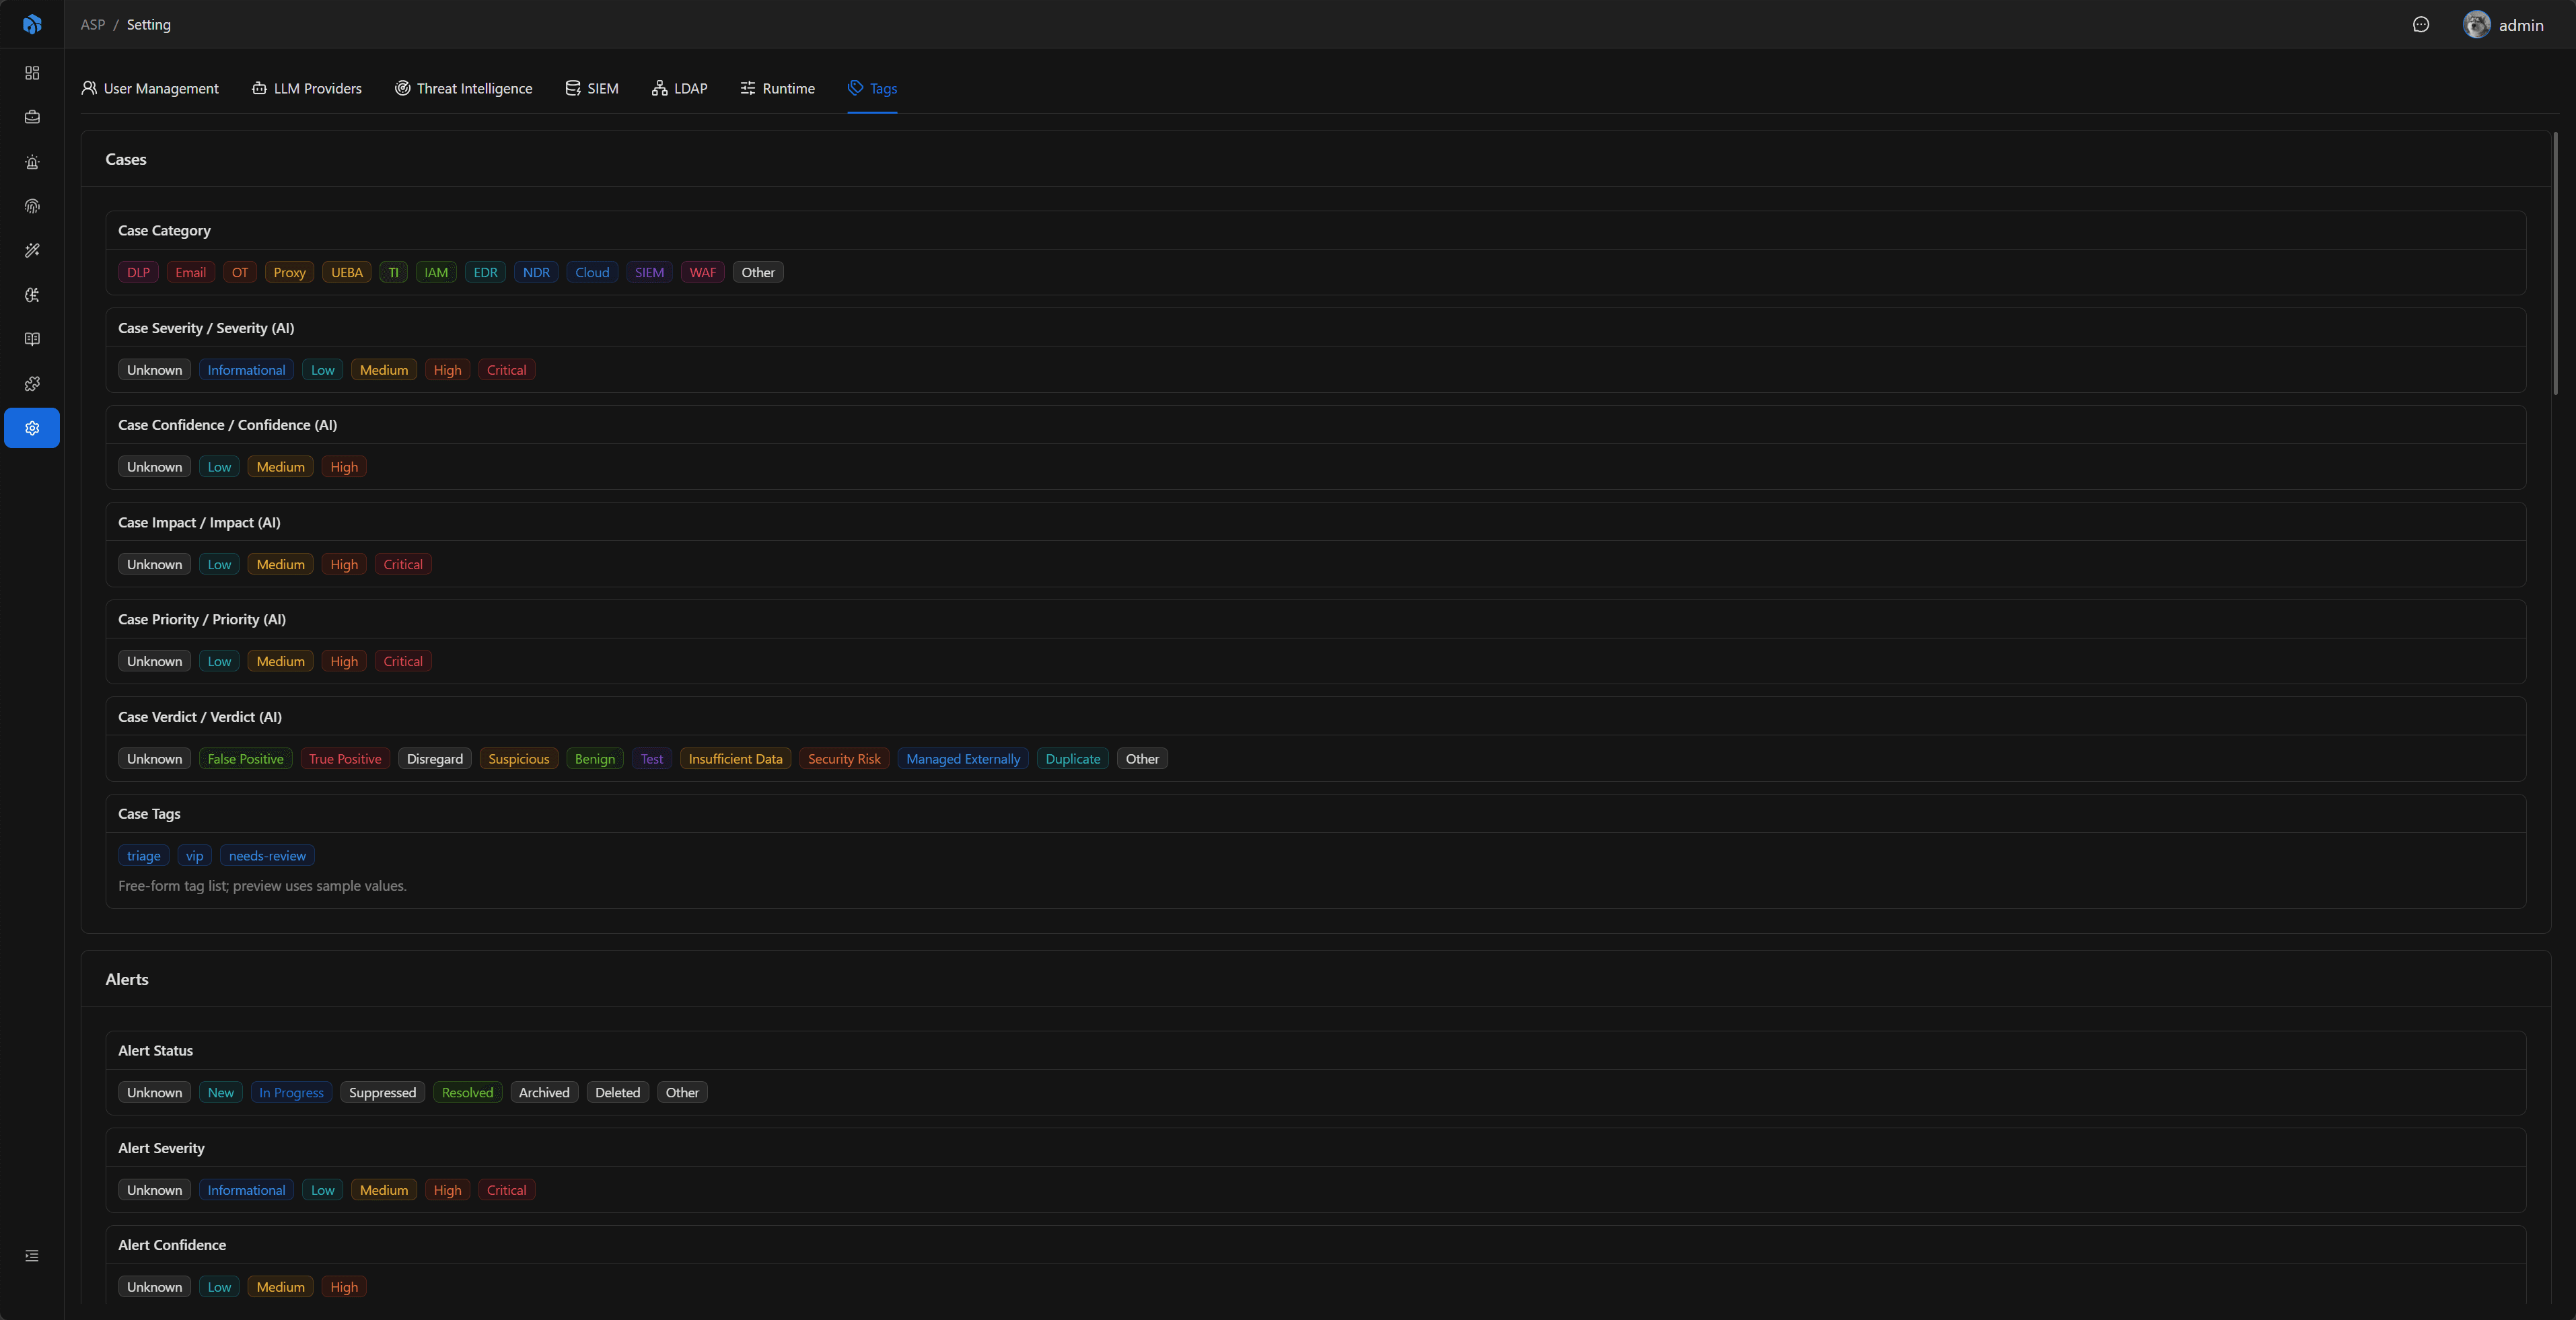This screenshot has height=1320, width=2576.
Task: Click the Security Risk verdict tag
Action: [x=844, y=759]
